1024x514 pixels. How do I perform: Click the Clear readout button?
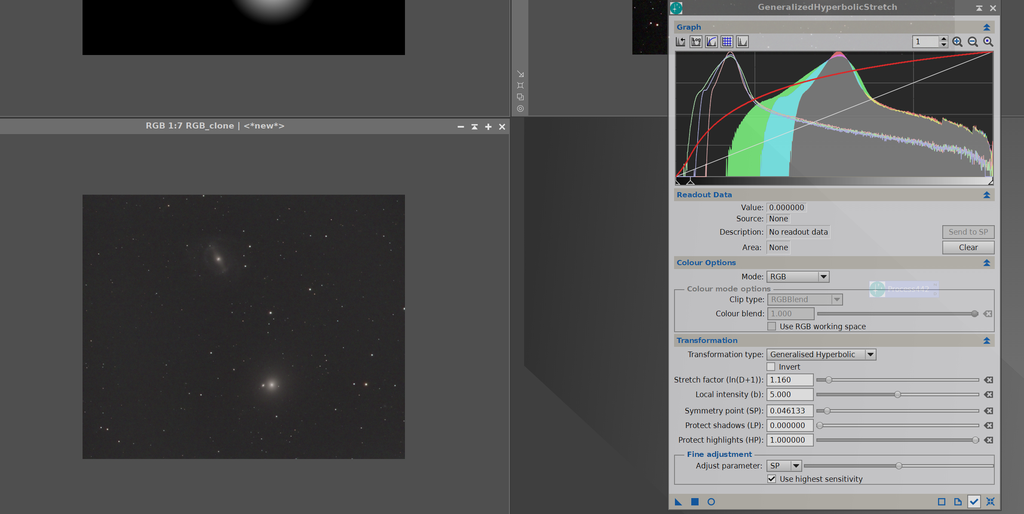point(968,248)
